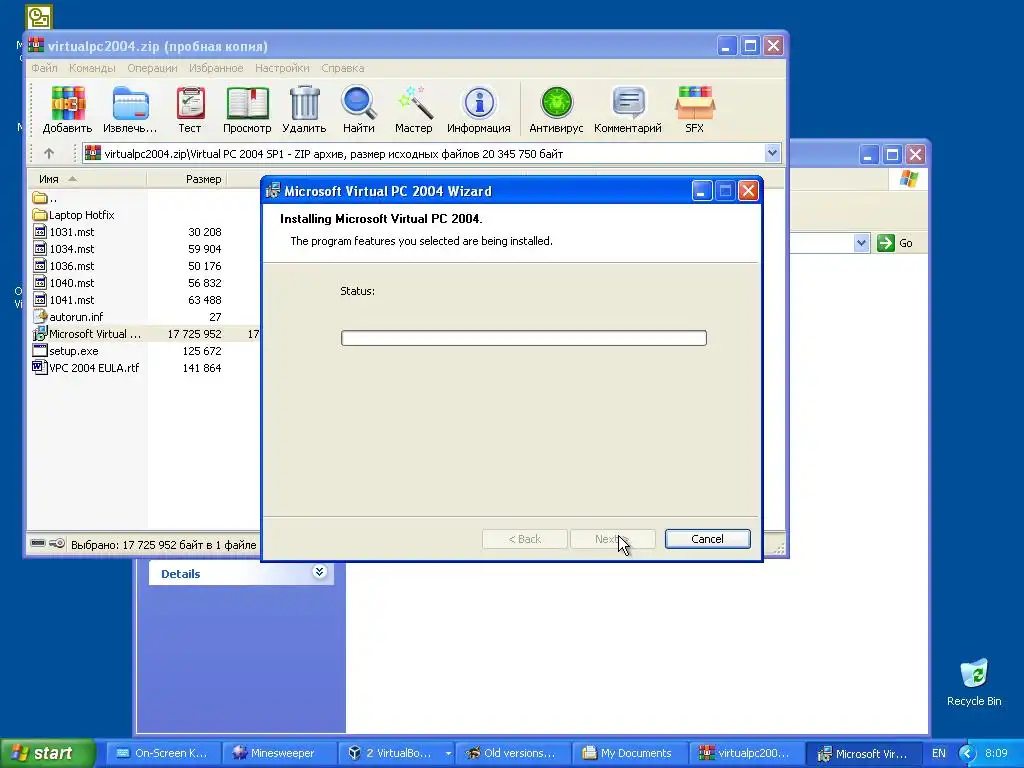Click the key icon in WinRAR status bar
1024x768 pixels.
pos(57,543)
